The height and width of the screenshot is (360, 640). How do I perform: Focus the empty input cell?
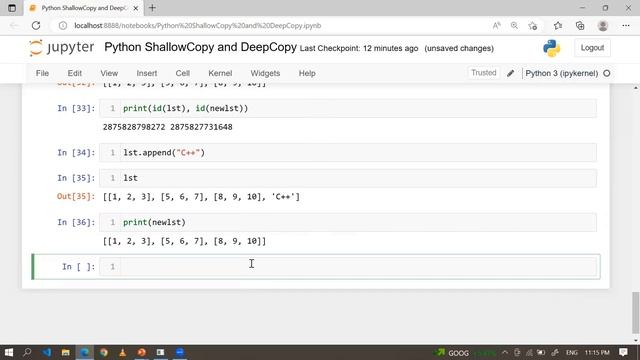(358, 267)
